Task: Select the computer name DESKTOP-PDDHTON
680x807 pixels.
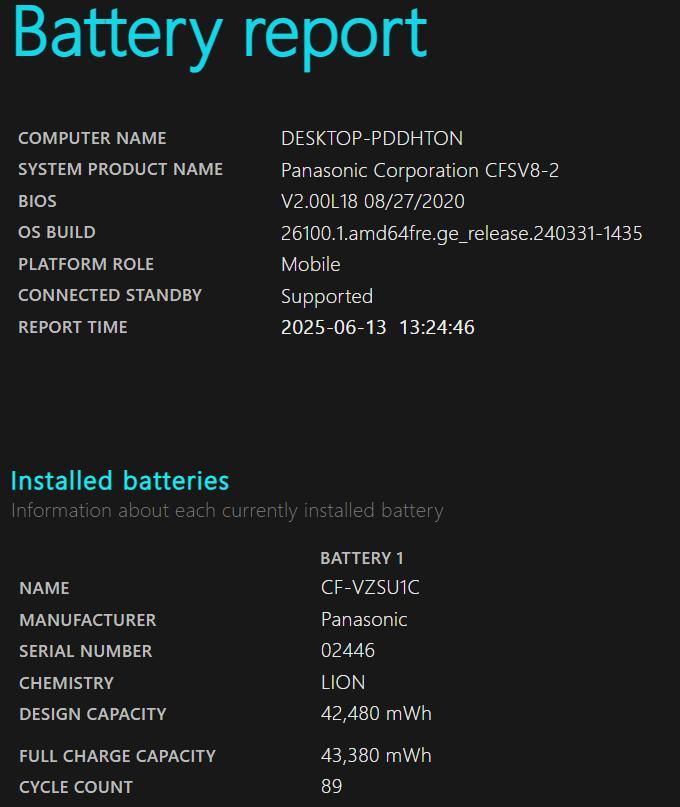Action: pyautogui.click(x=372, y=138)
